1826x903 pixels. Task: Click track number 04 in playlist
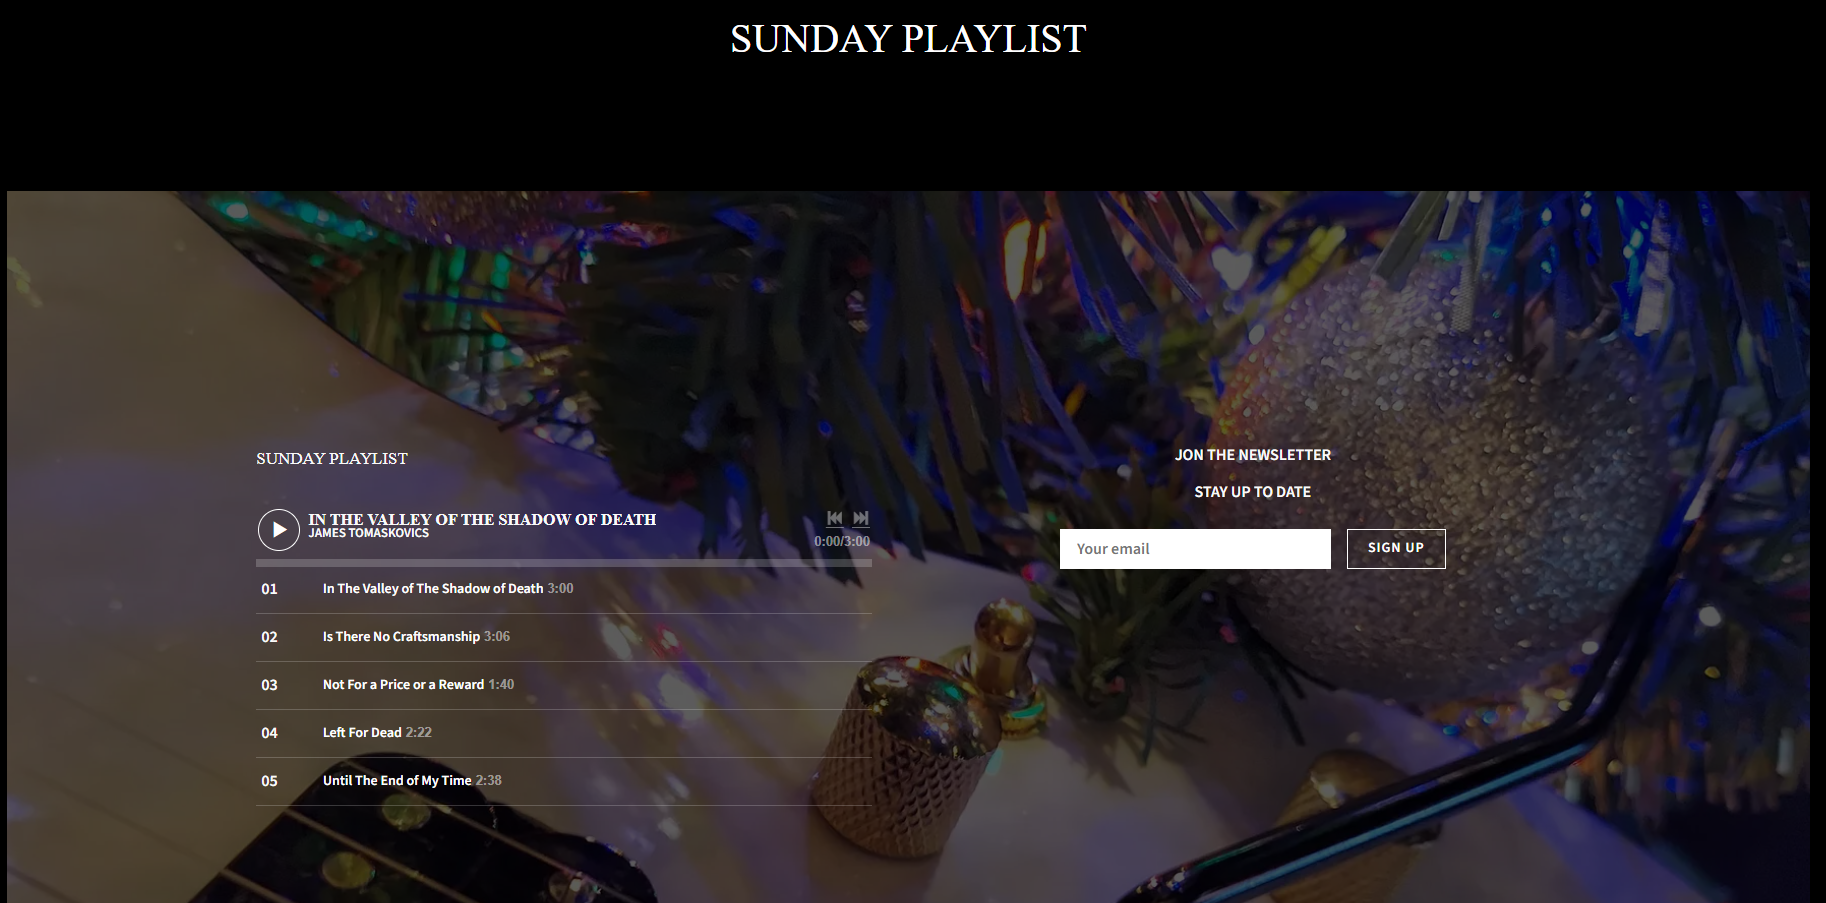pyautogui.click(x=269, y=733)
